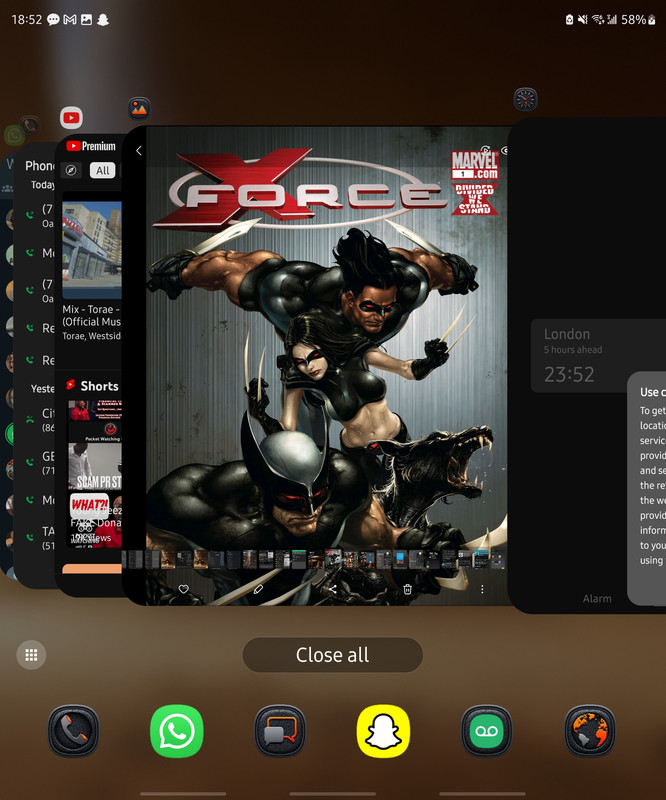The image size is (666, 800).
Task: Tap the Yesterday header in Phone card
Action: tap(43, 389)
